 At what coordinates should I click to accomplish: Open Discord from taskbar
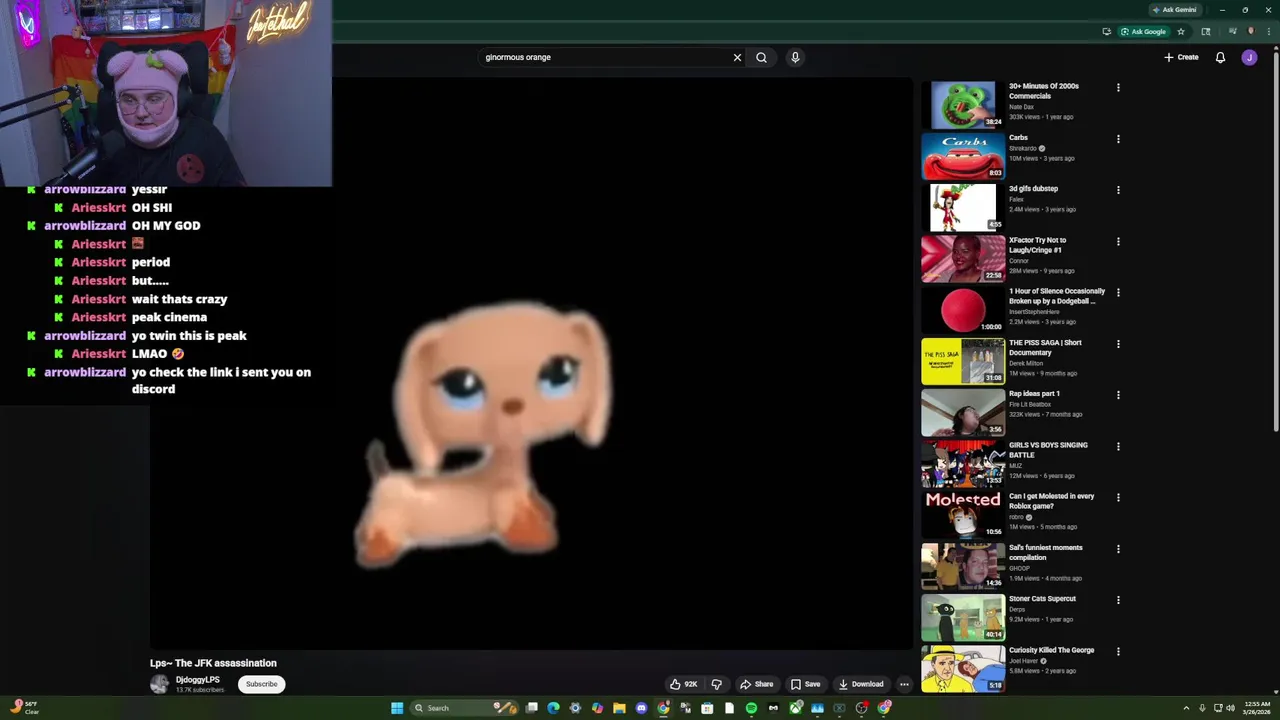click(x=641, y=708)
